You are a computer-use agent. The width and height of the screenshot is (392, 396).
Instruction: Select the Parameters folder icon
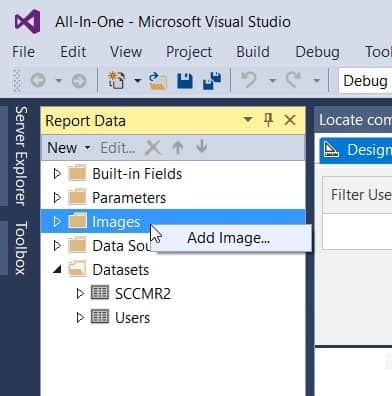point(77,197)
